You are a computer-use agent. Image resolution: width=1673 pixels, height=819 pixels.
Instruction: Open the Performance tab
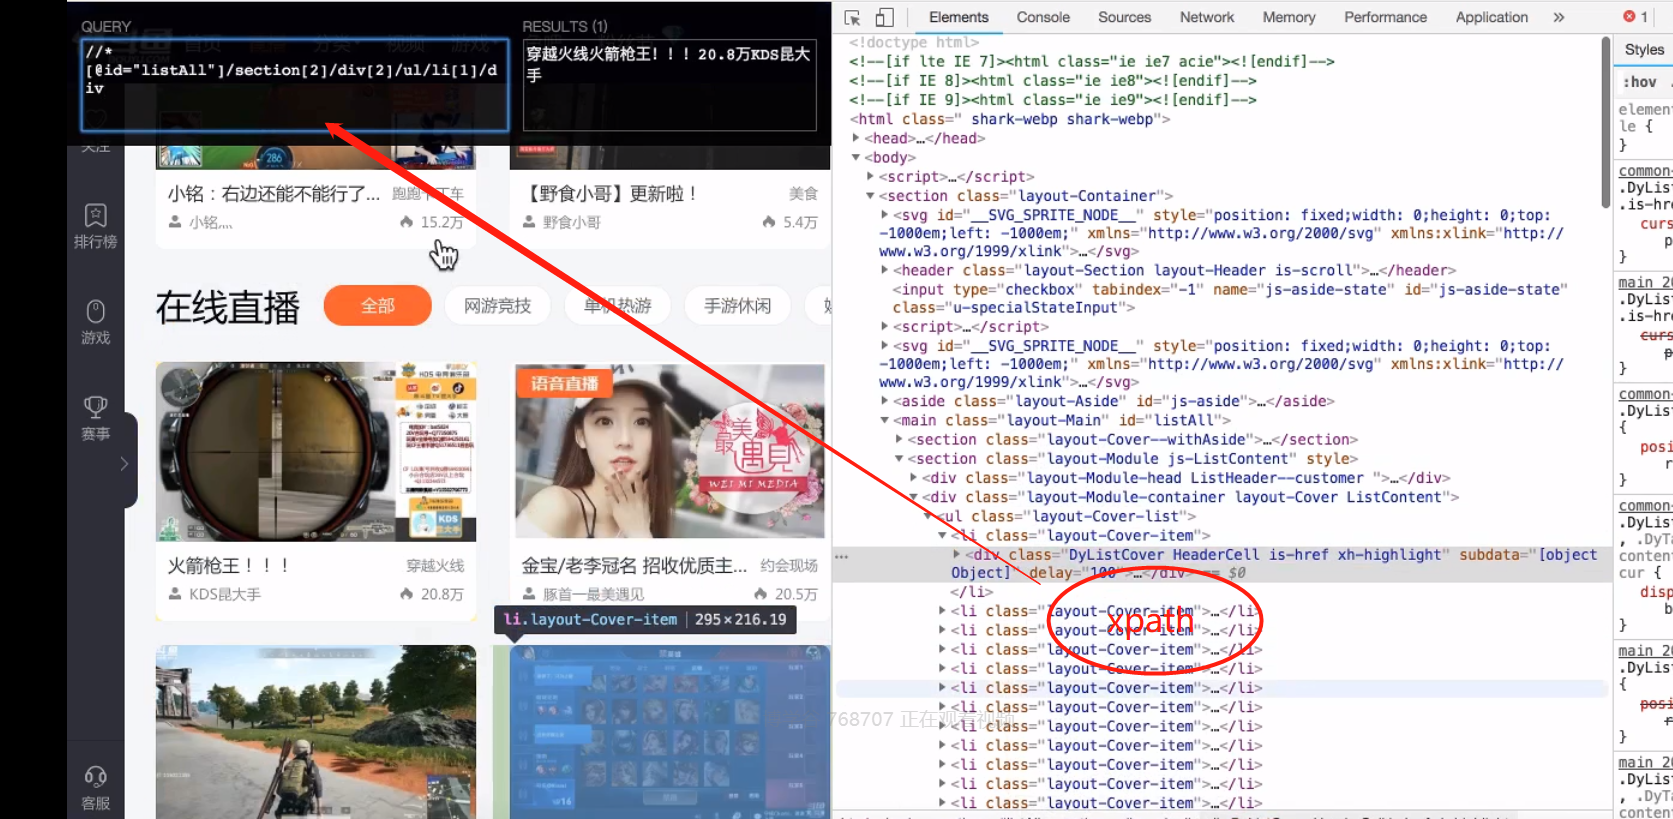pyautogui.click(x=1385, y=17)
